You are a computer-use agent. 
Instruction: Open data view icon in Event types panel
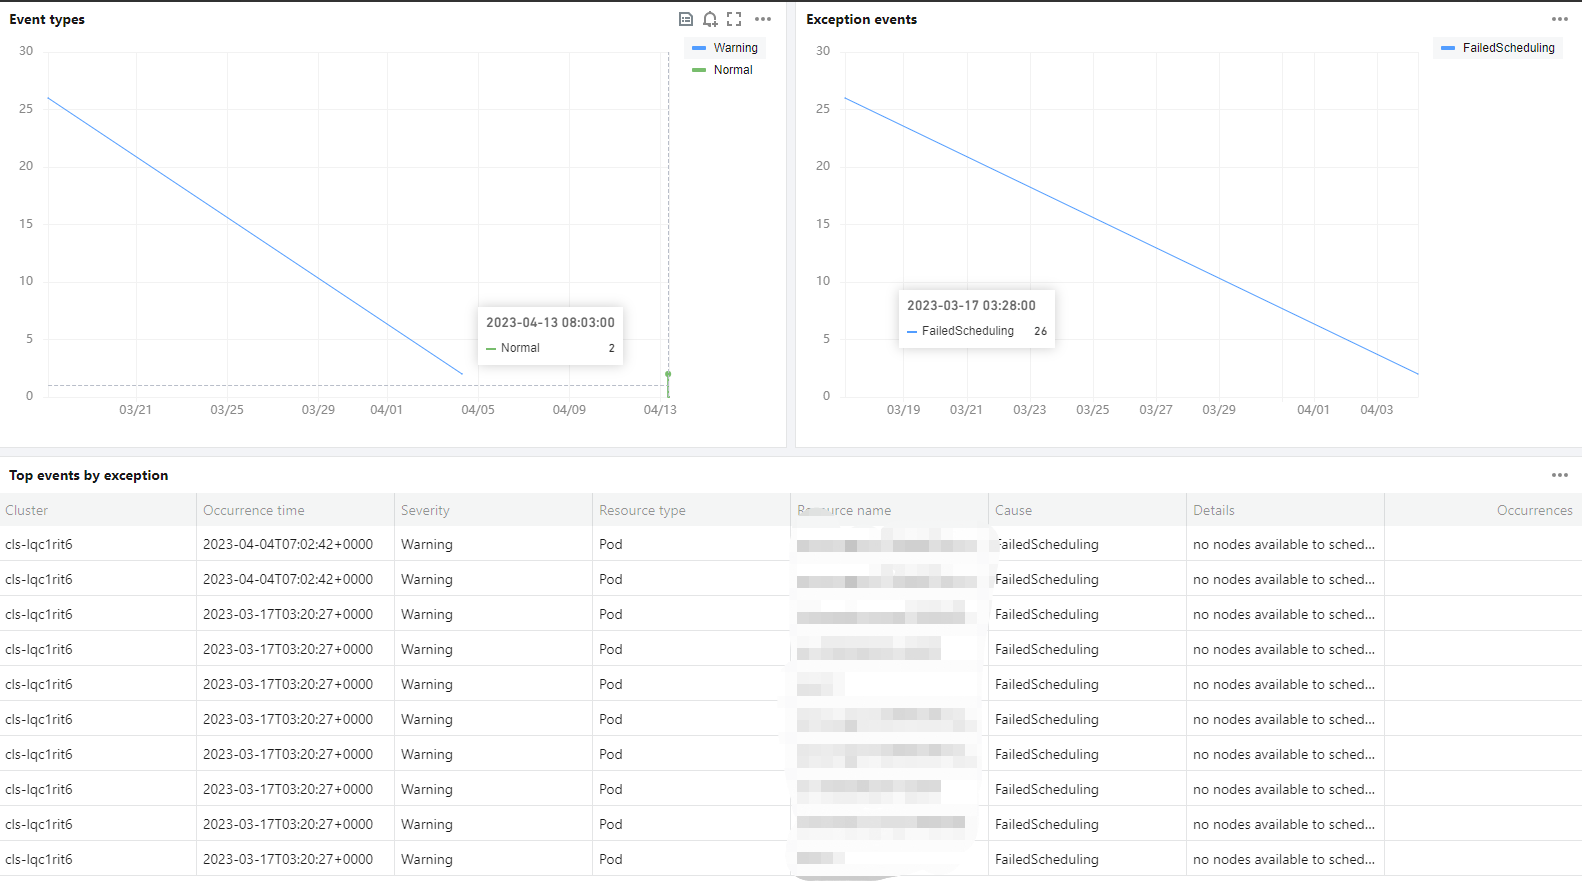click(686, 19)
